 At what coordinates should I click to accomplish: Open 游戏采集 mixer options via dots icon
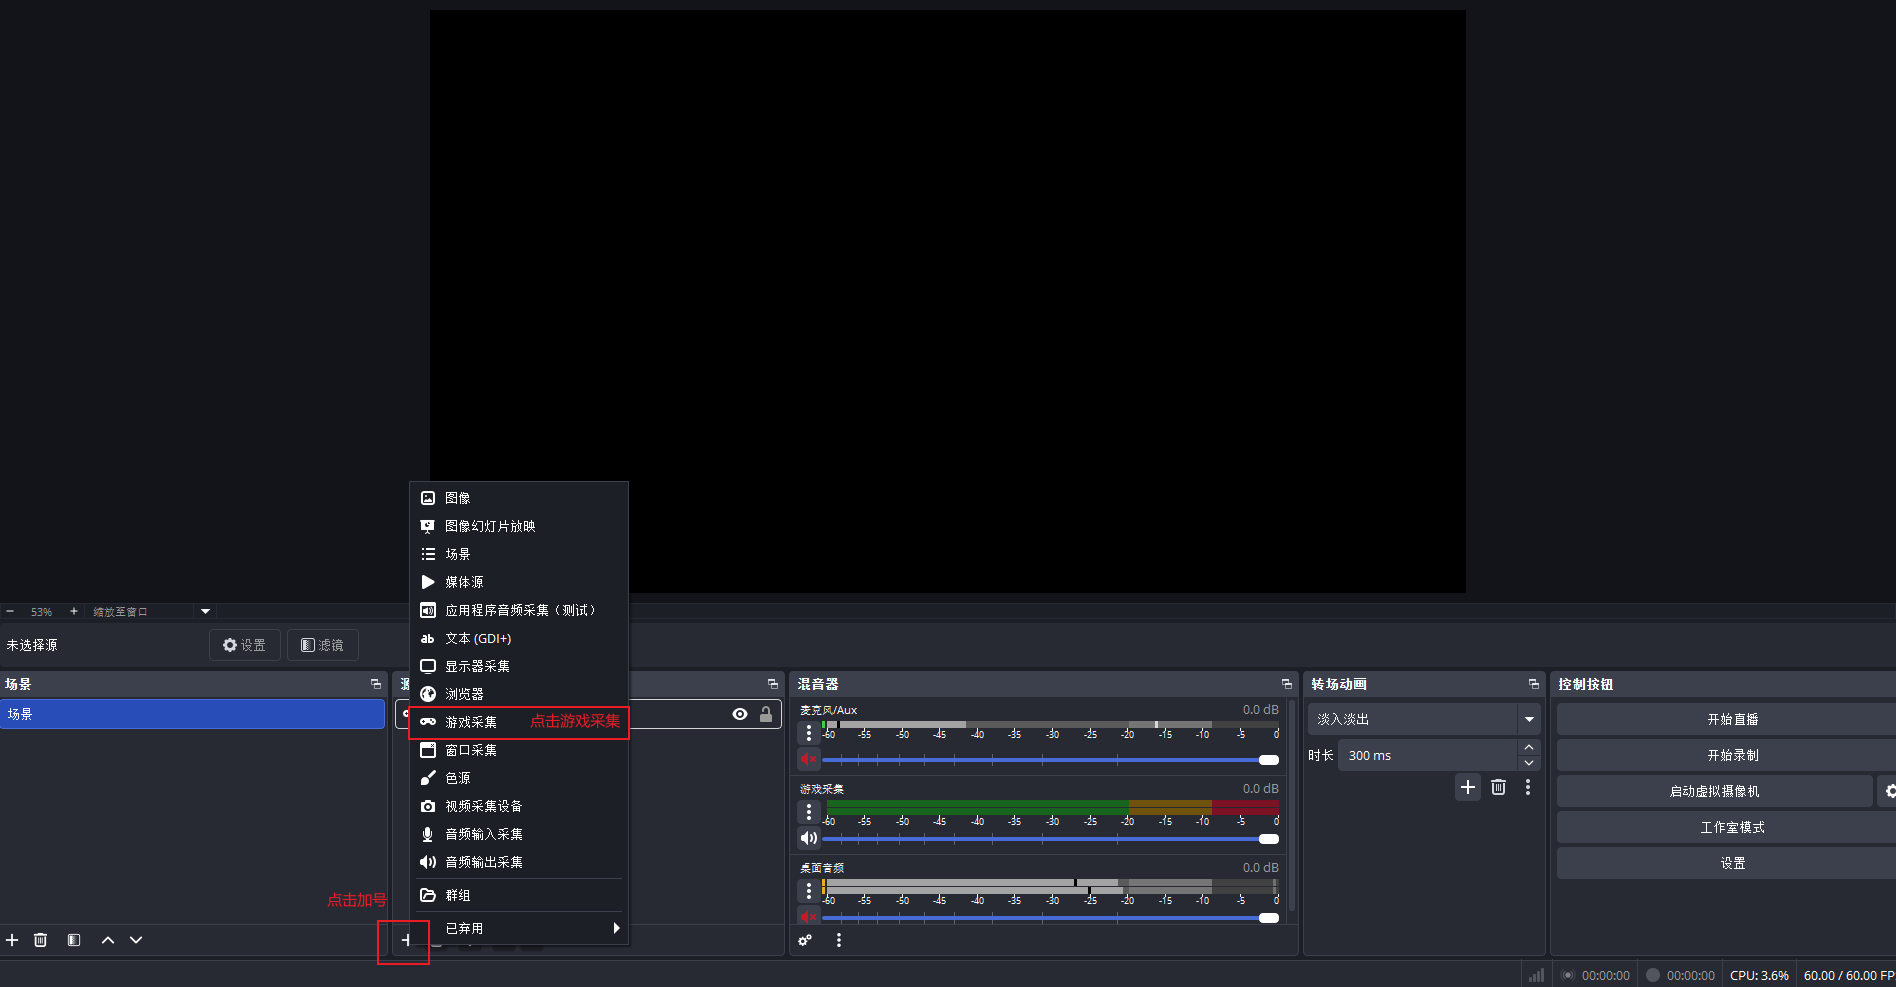coord(809,811)
